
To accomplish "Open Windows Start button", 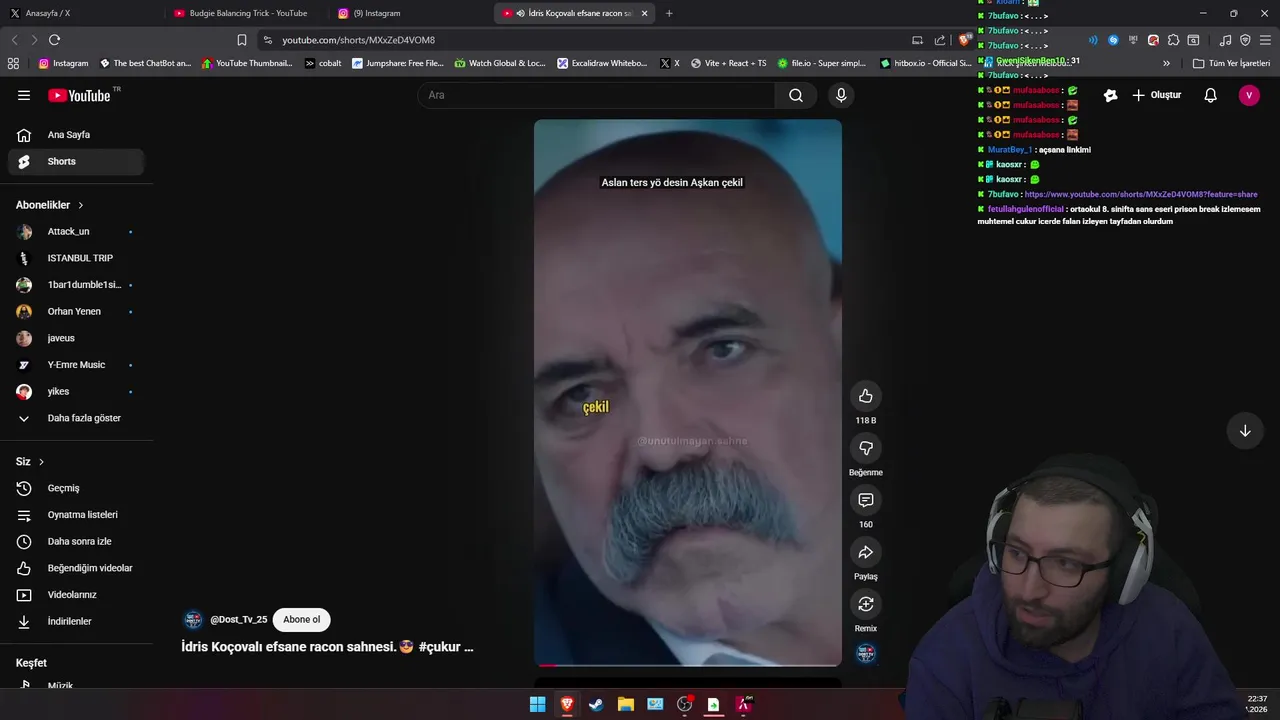I will pyautogui.click(x=537, y=704).
